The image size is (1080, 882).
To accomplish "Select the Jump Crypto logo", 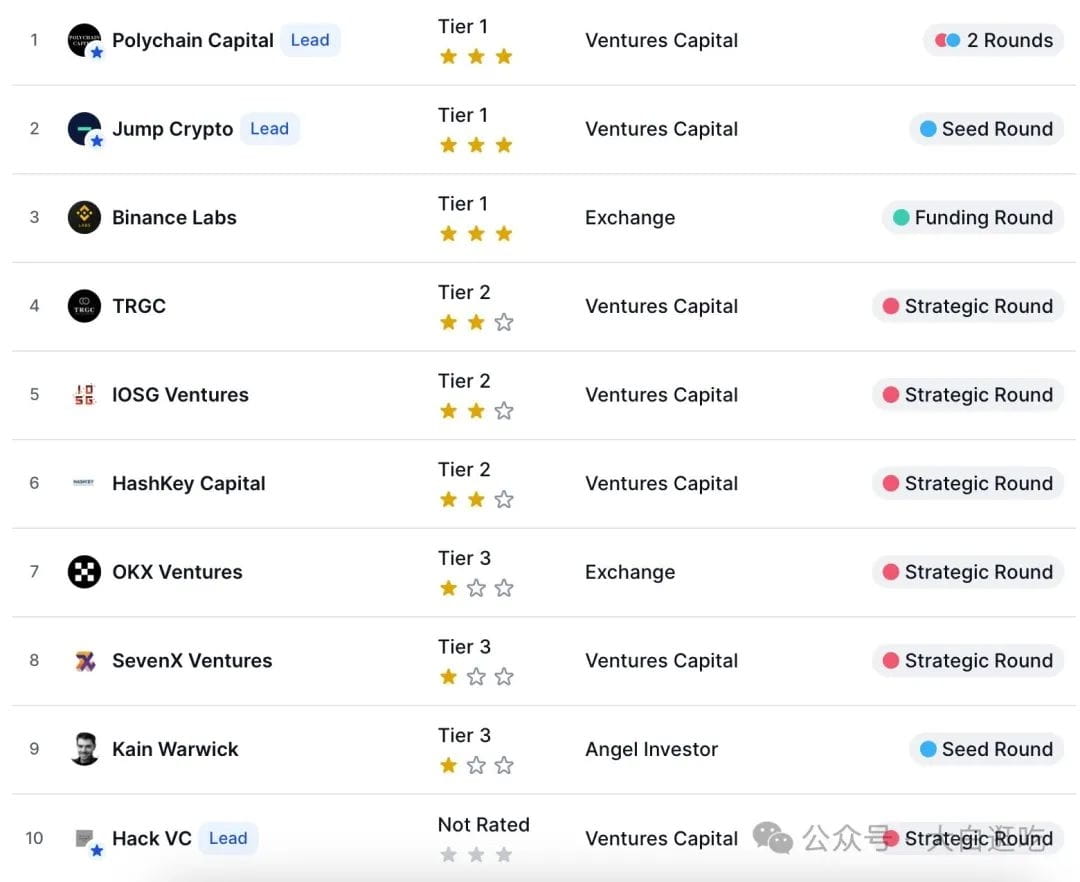I will pyautogui.click(x=84, y=129).
